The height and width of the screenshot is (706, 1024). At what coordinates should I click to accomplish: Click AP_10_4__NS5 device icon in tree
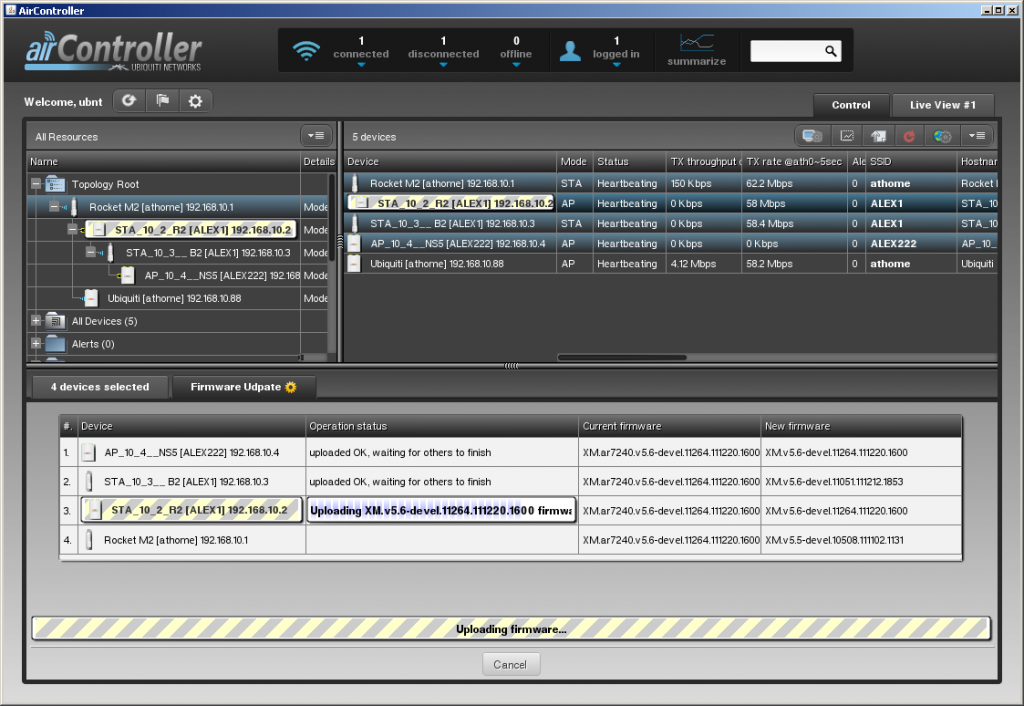[128, 275]
